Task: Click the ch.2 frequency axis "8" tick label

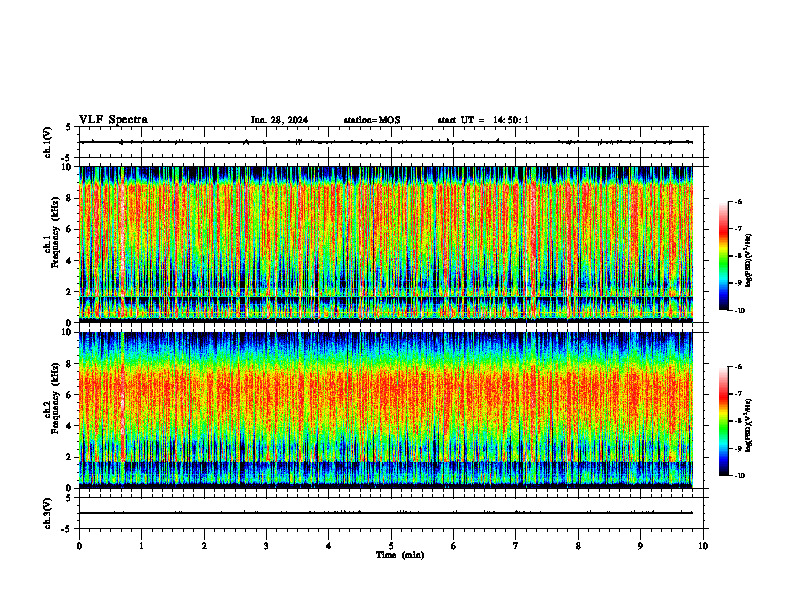Action: click(x=70, y=364)
